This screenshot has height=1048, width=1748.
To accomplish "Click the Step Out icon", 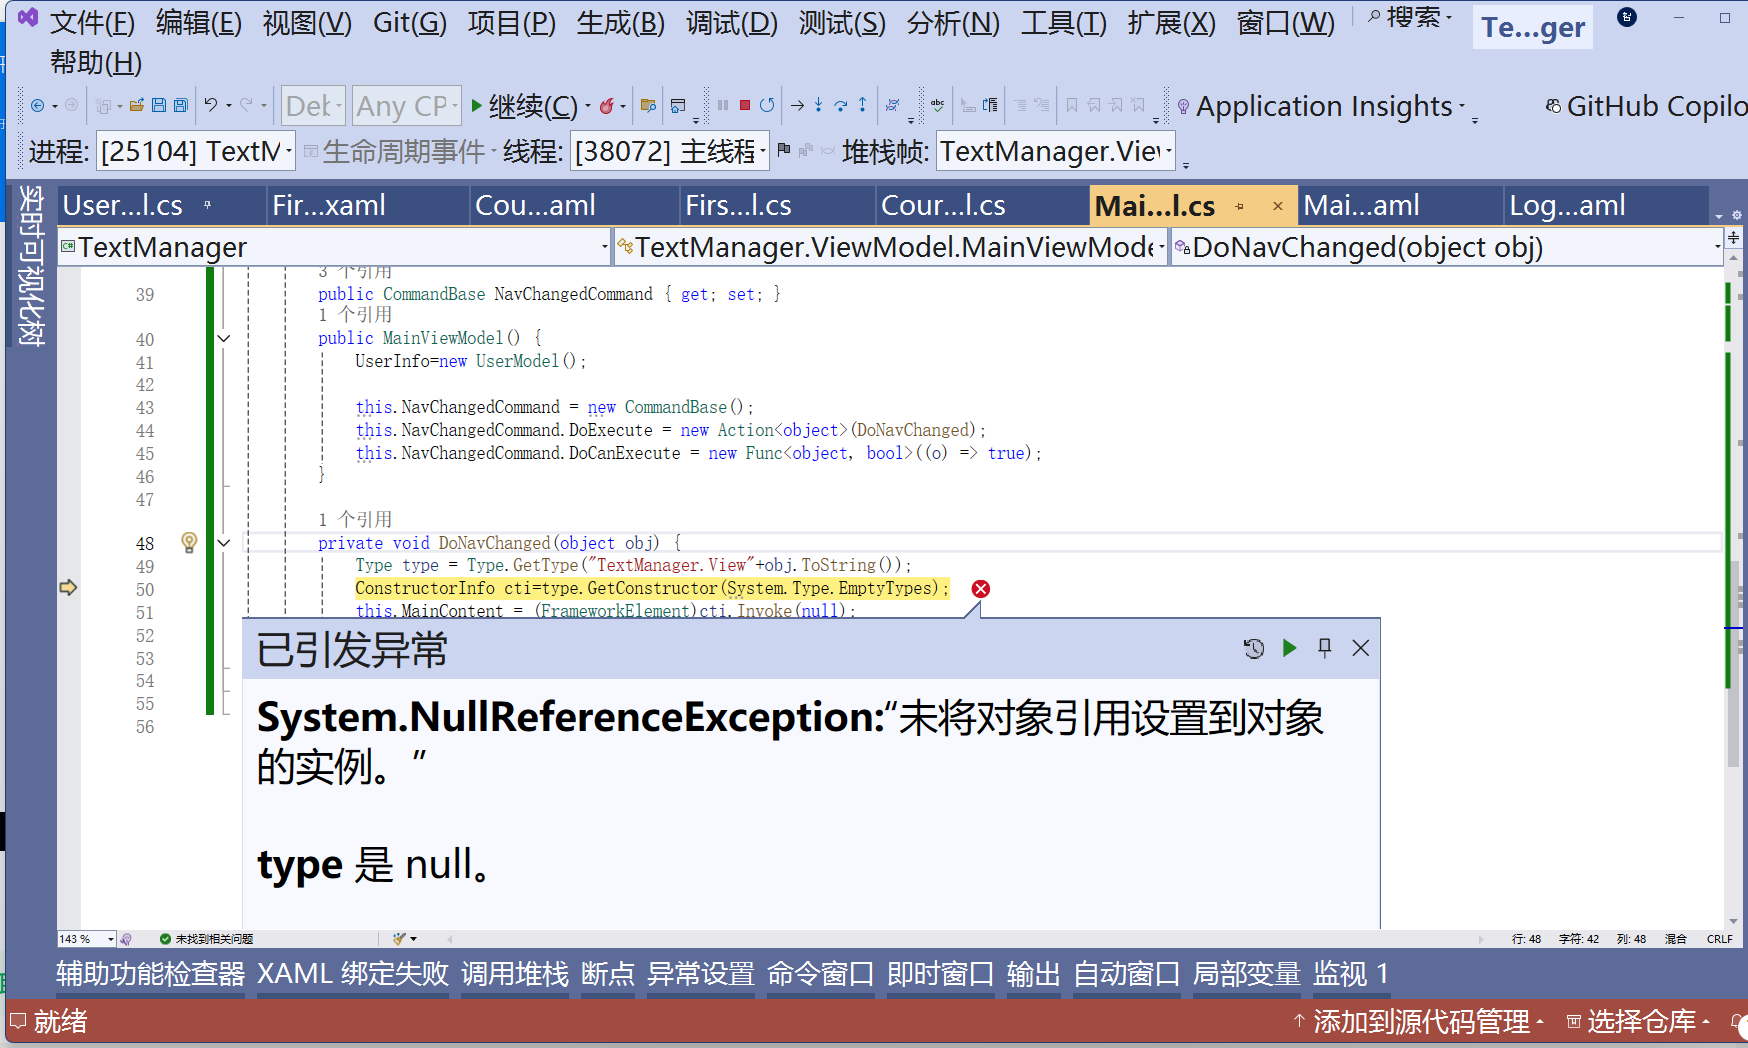I will coord(862,105).
